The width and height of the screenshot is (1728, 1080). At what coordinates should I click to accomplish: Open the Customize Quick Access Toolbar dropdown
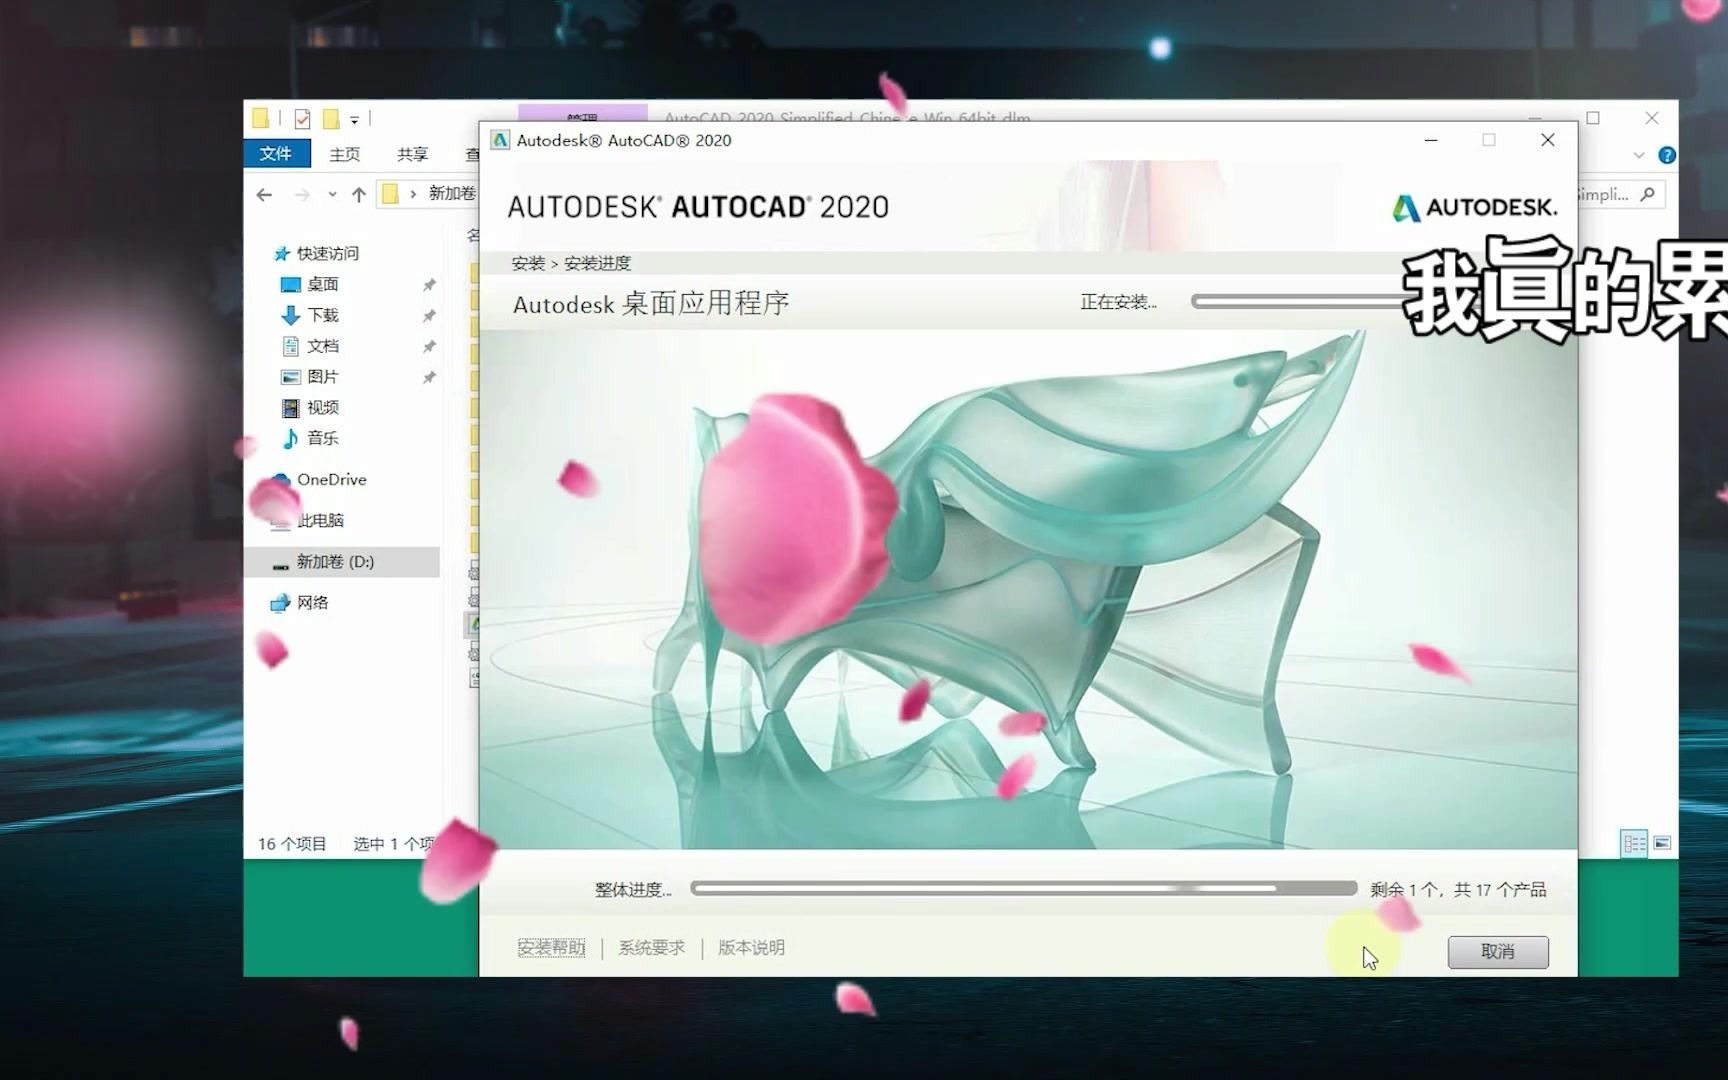pyautogui.click(x=354, y=120)
